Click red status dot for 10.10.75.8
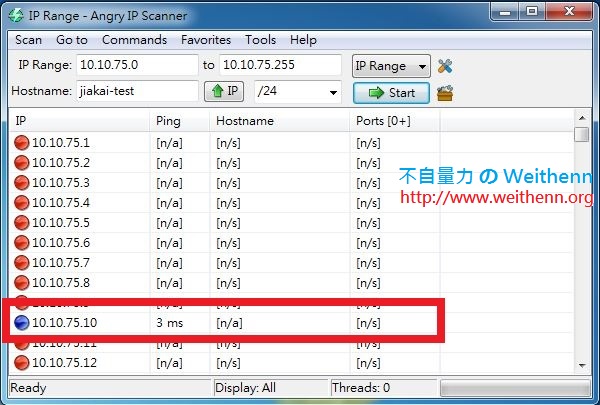 click(21, 283)
